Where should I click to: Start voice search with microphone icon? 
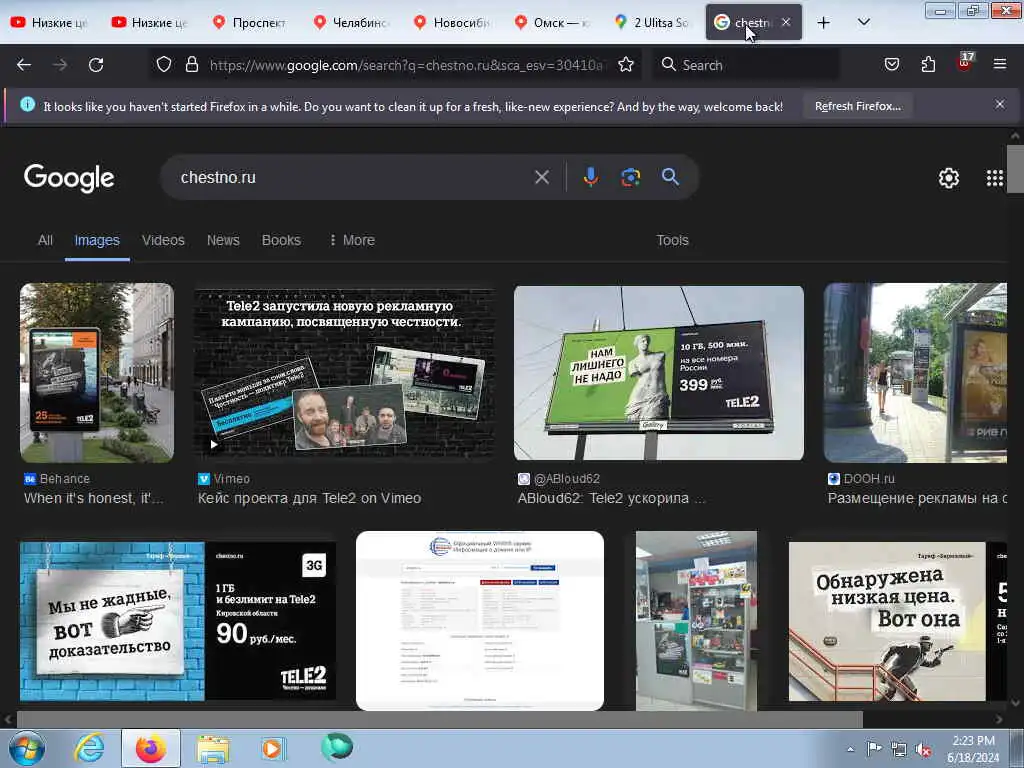pyautogui.click(x=590, y=177)
